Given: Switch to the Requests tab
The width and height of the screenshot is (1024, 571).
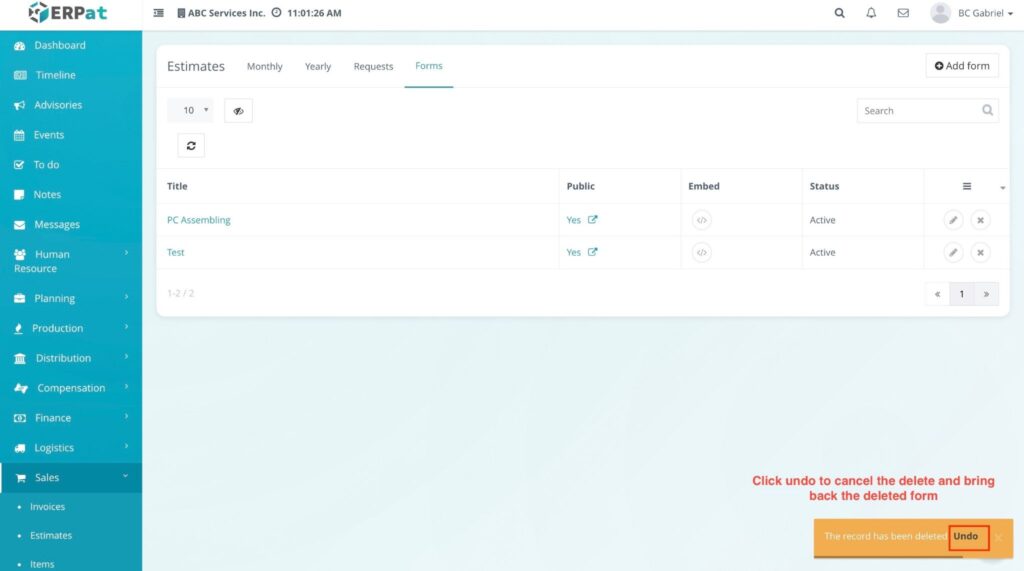Looking at the screenshot, I should coord(373,67).
